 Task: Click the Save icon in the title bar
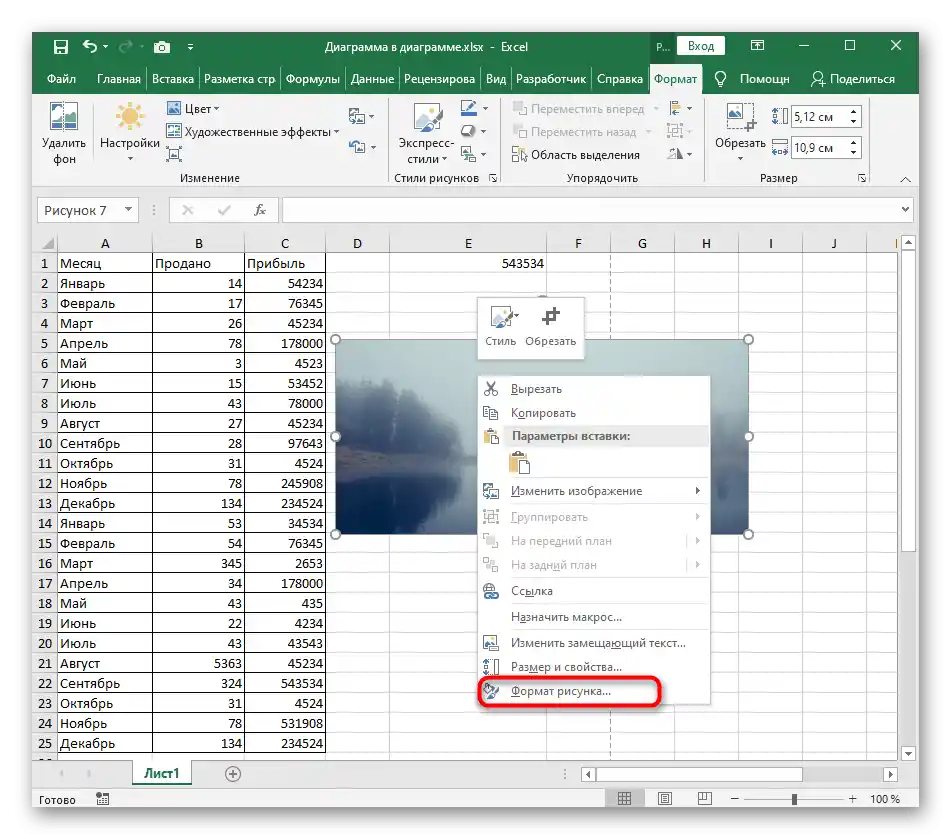pyautogui.click(x=61, y=46)
